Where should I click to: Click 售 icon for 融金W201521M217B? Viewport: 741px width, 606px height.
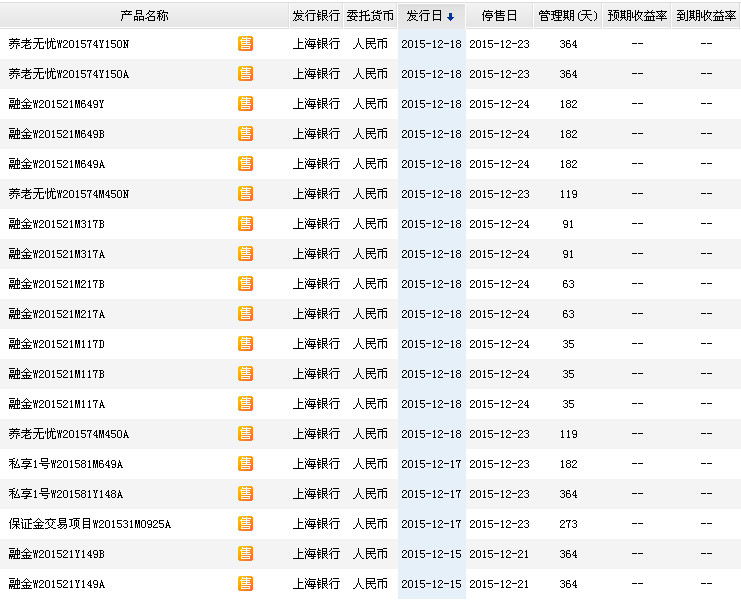[x=245, y=284]
